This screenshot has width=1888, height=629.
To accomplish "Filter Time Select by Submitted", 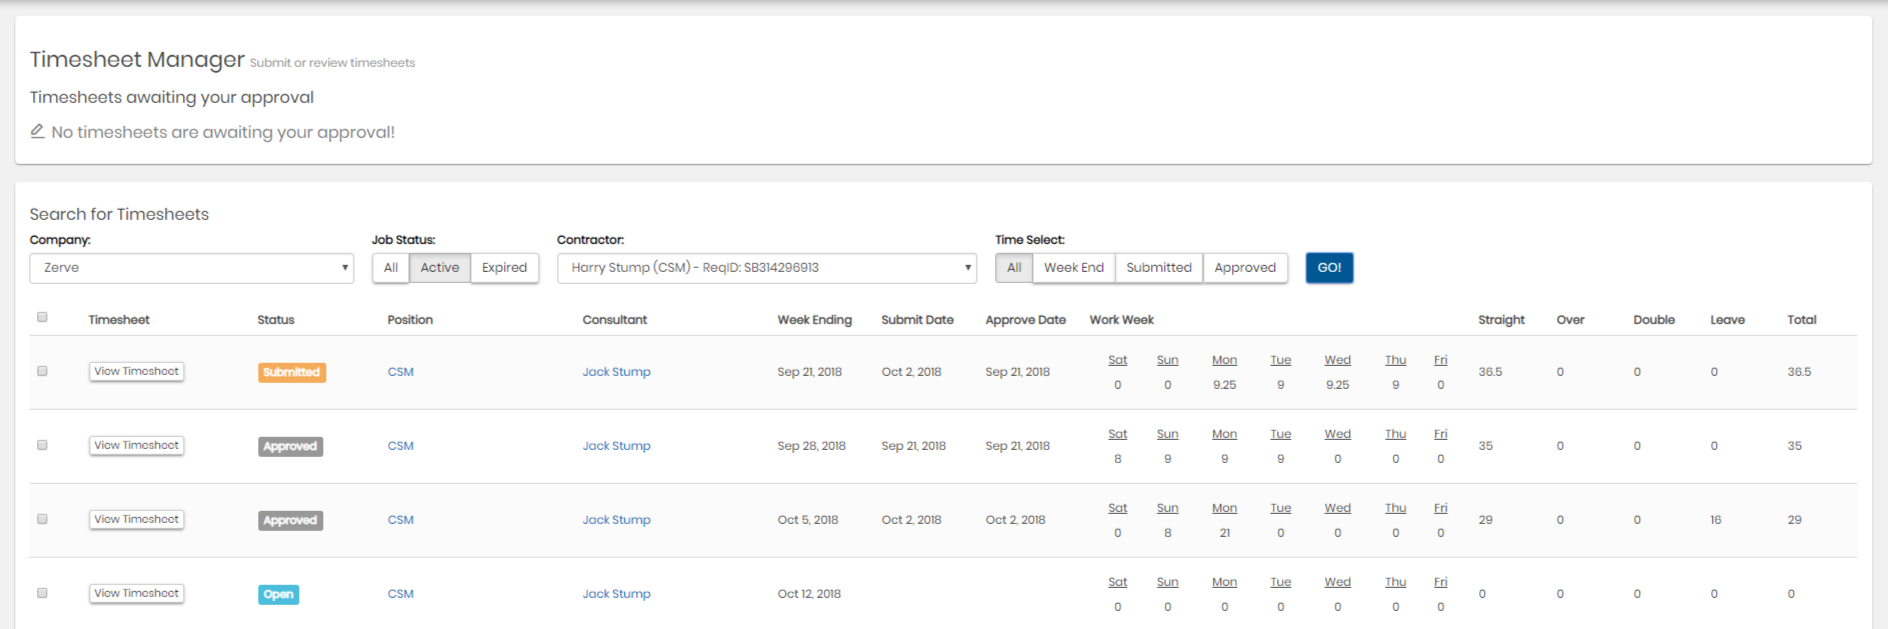I will pos(1158,268).
